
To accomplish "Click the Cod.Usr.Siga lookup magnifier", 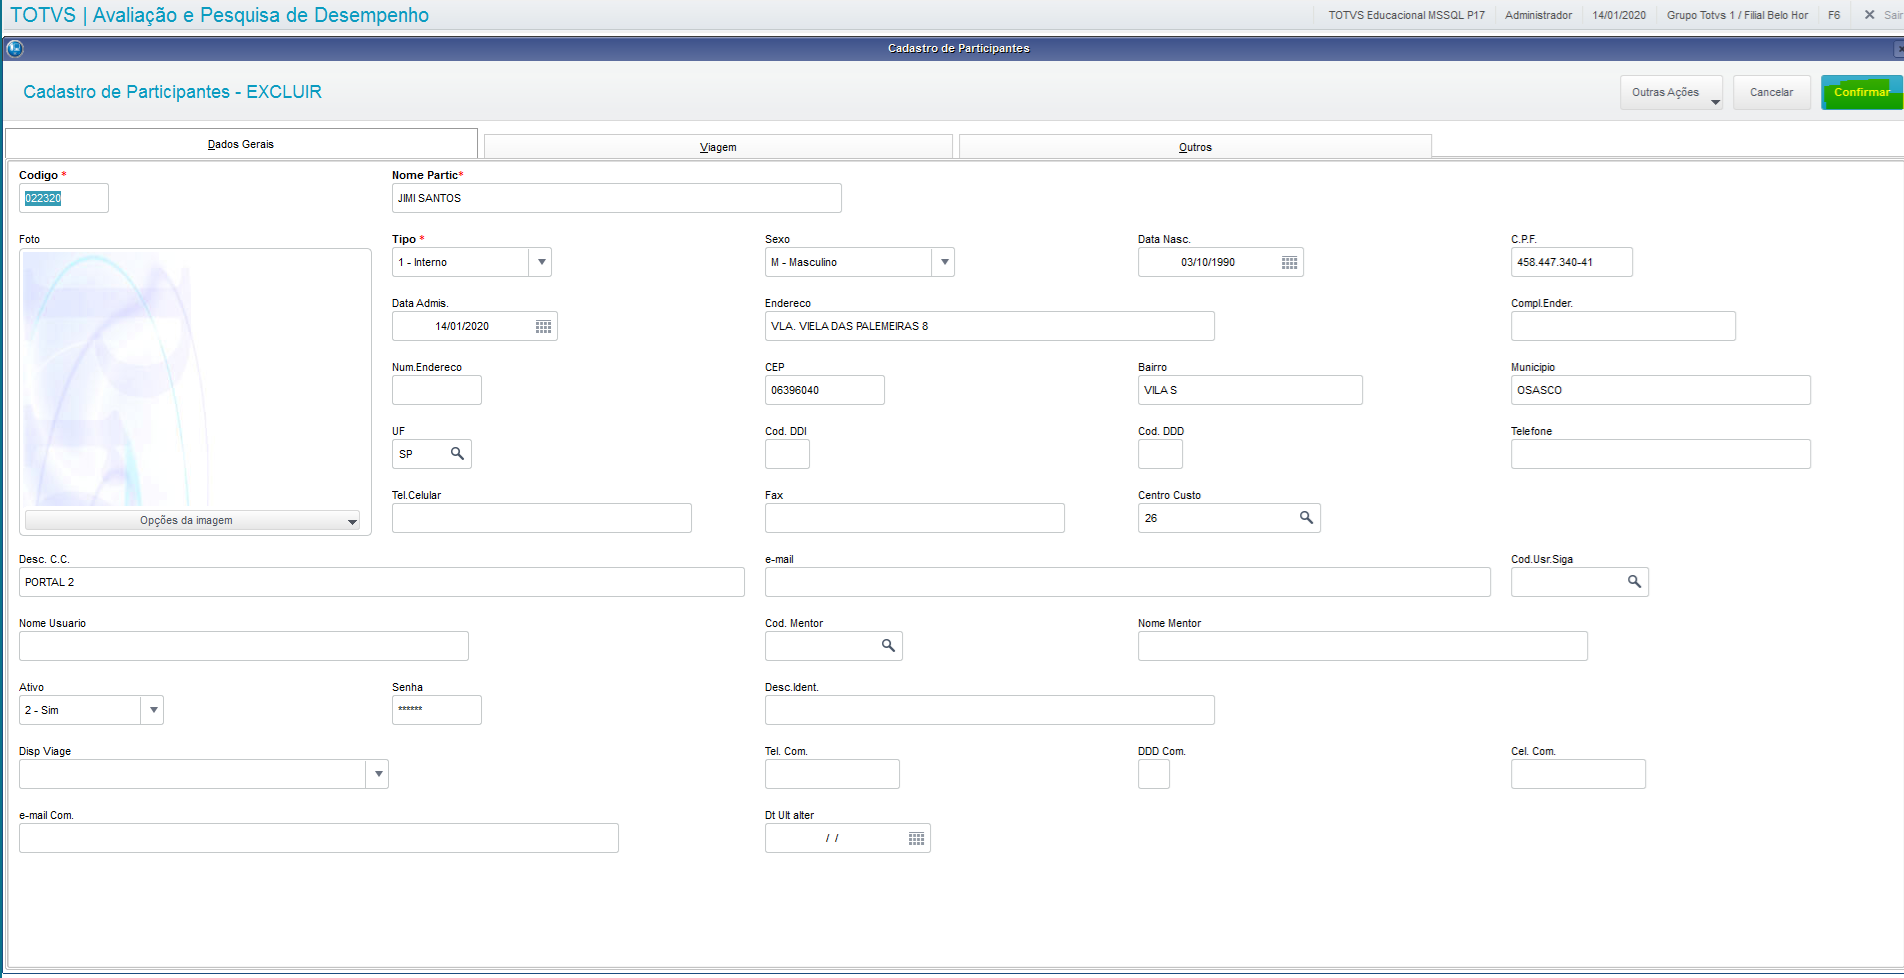I will pos(1634,581).
